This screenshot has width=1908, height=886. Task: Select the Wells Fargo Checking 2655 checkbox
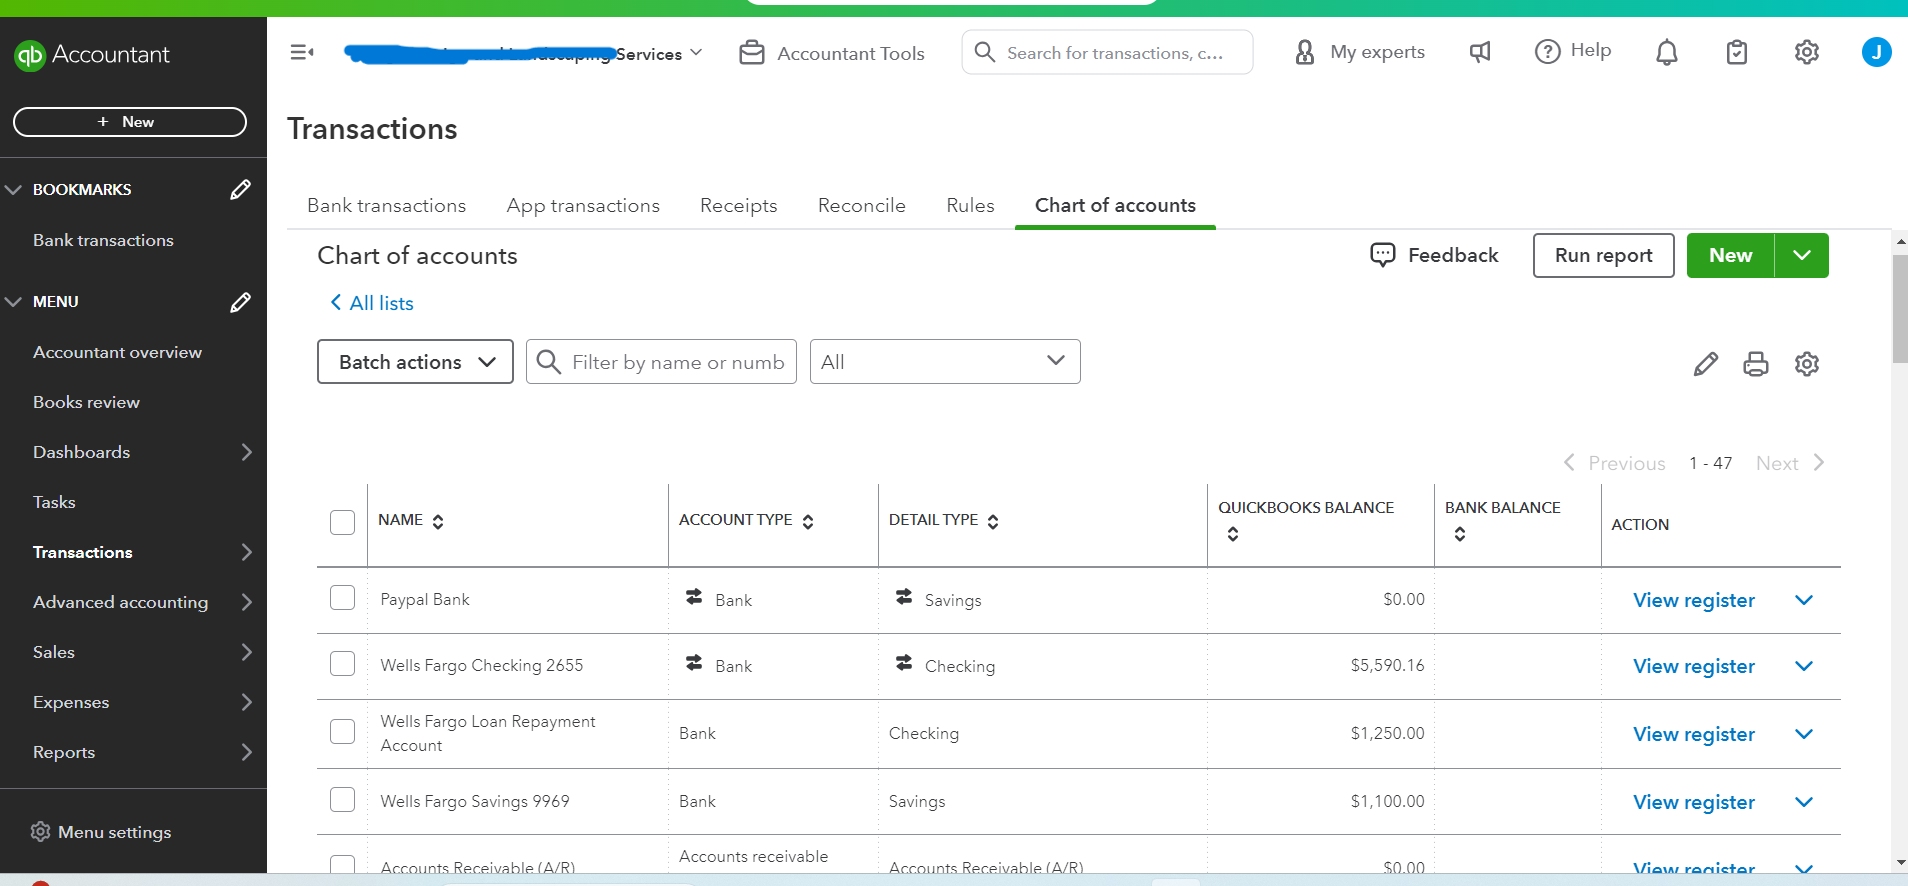(x=342, y=664)
